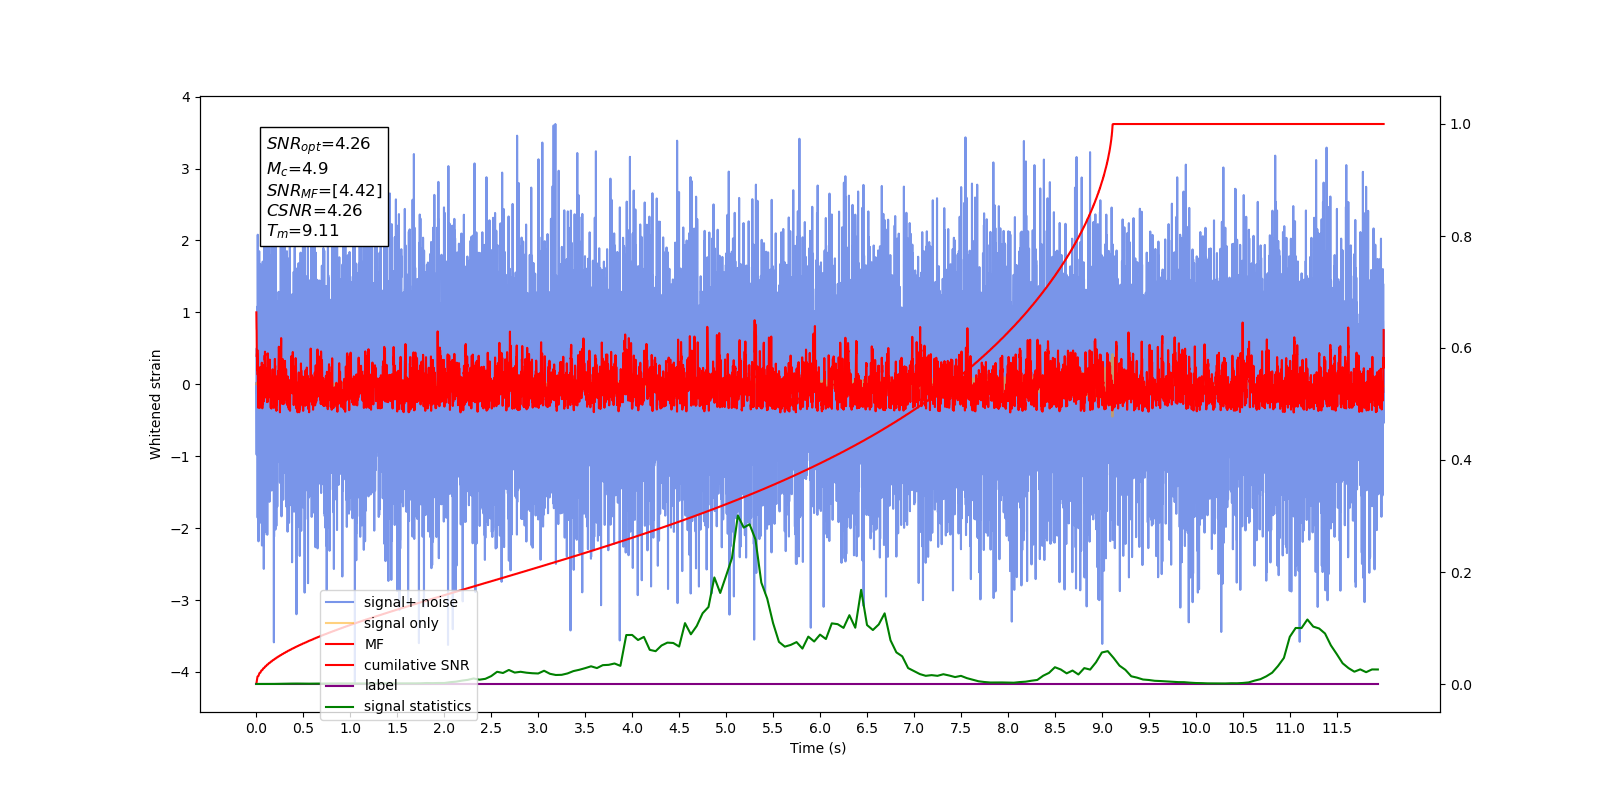Click the green signal statistics peak near 5.1 s

point(738,516)
